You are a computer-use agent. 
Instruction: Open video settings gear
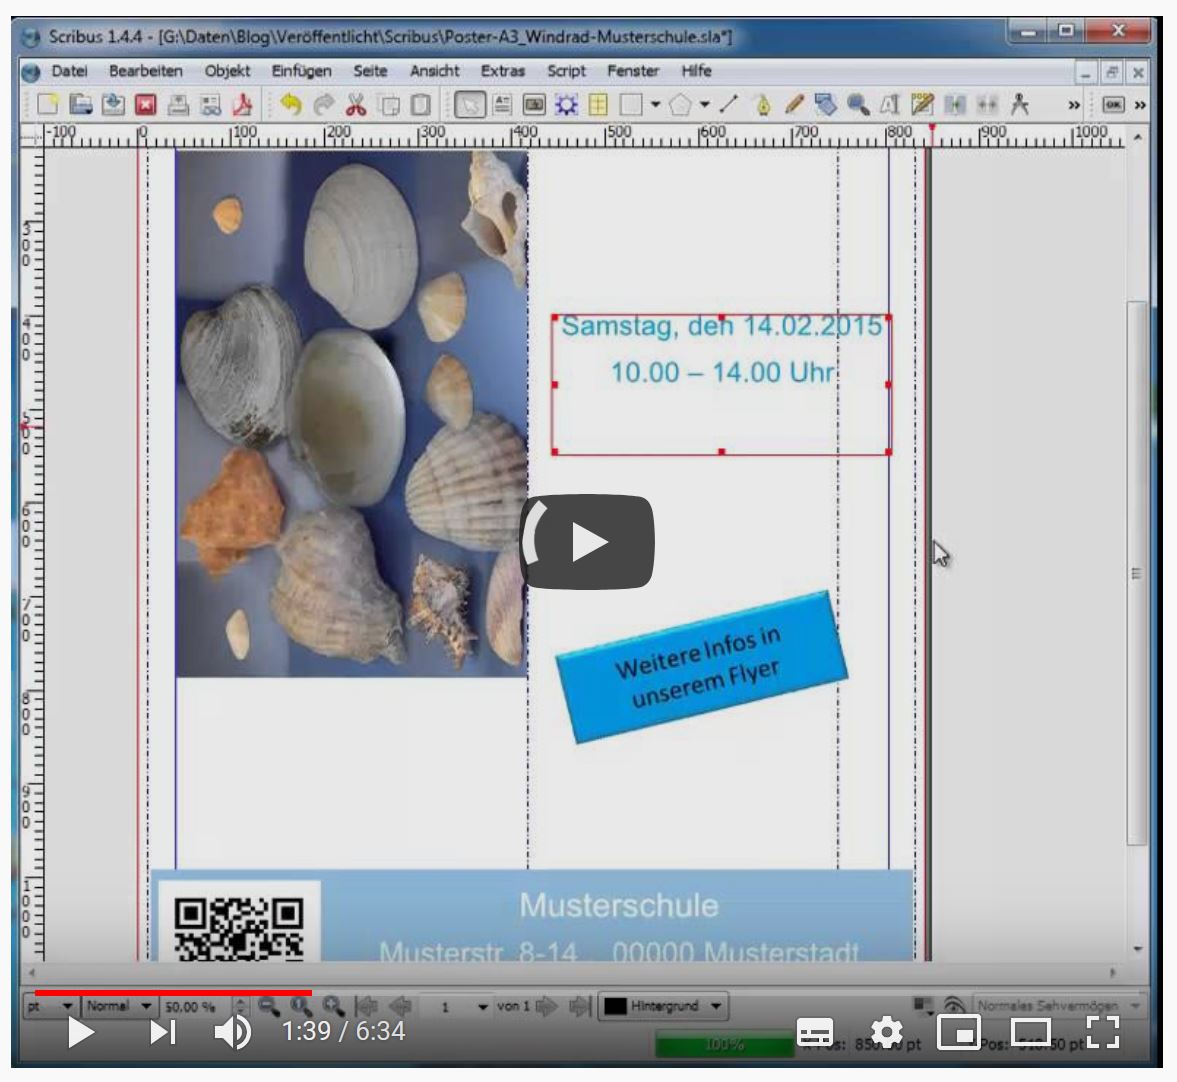pos(887,1032)
